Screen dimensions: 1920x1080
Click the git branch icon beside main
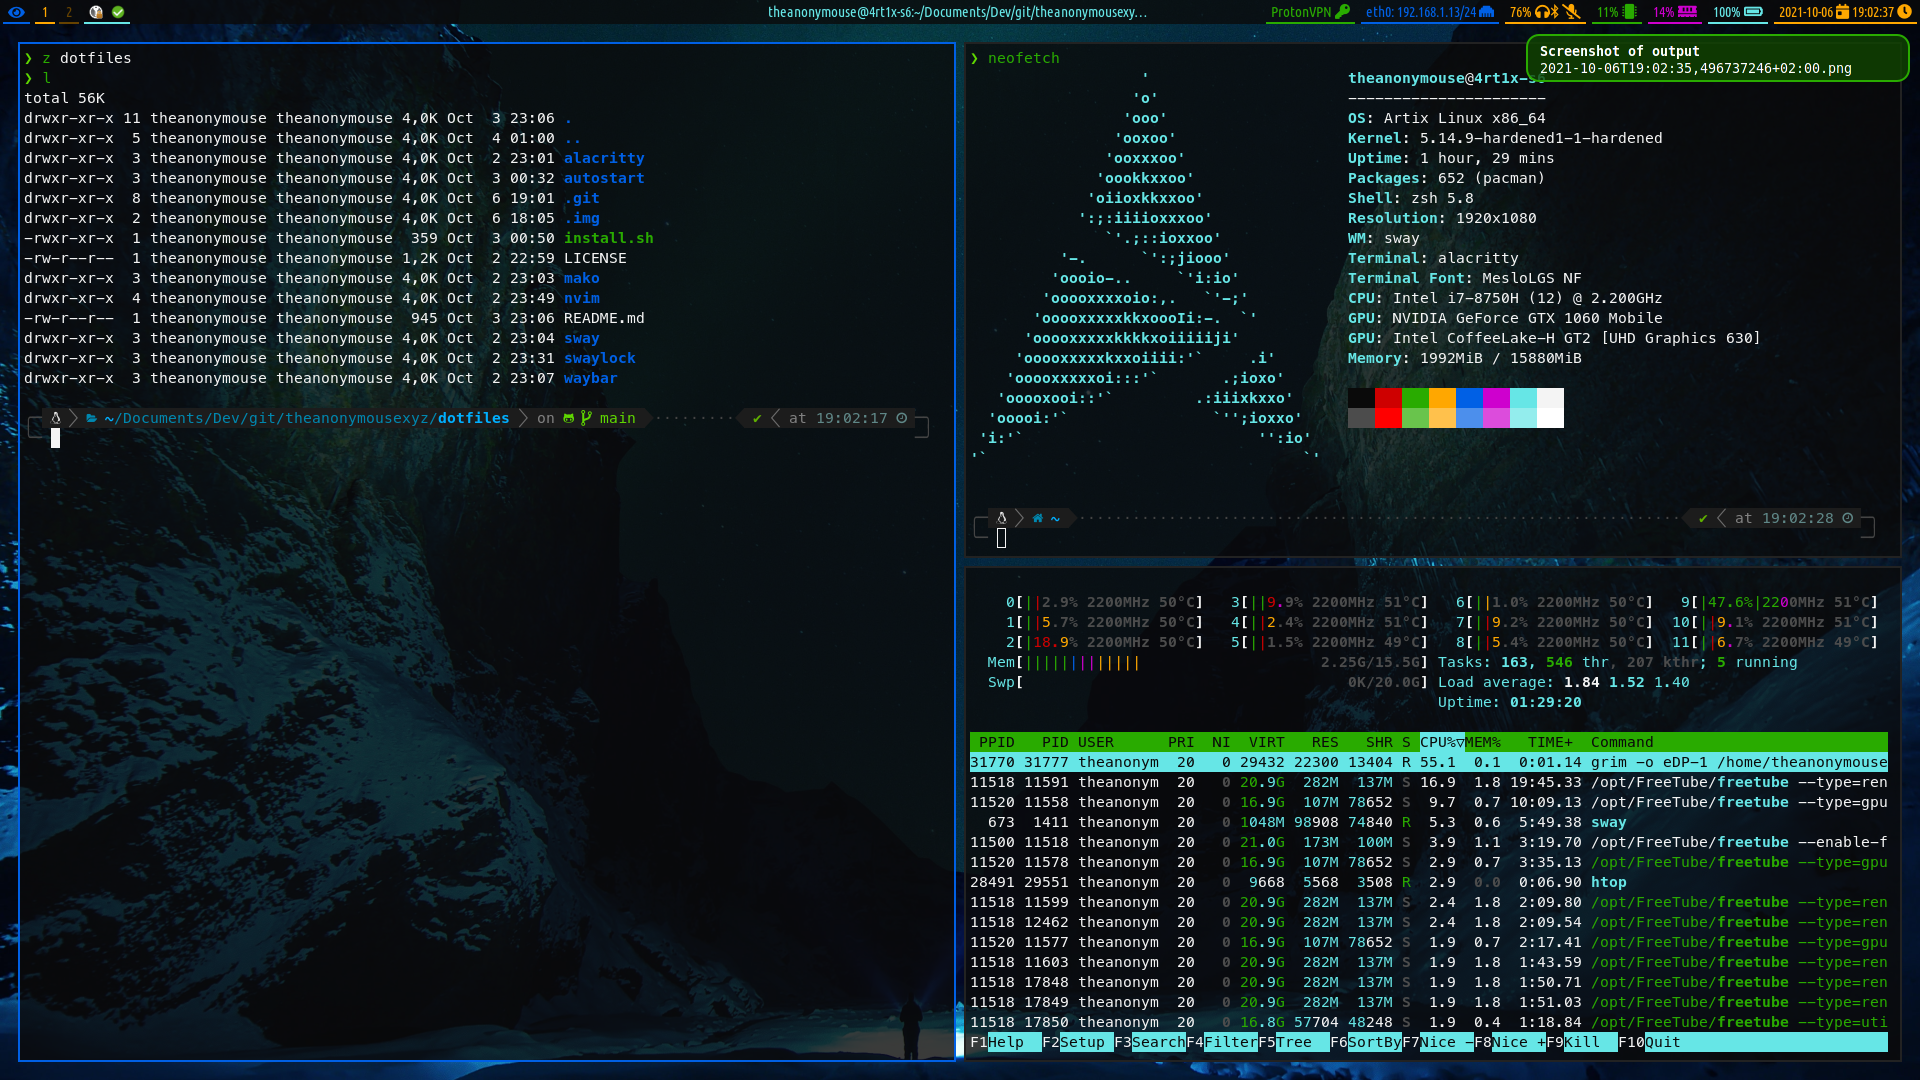586,418
